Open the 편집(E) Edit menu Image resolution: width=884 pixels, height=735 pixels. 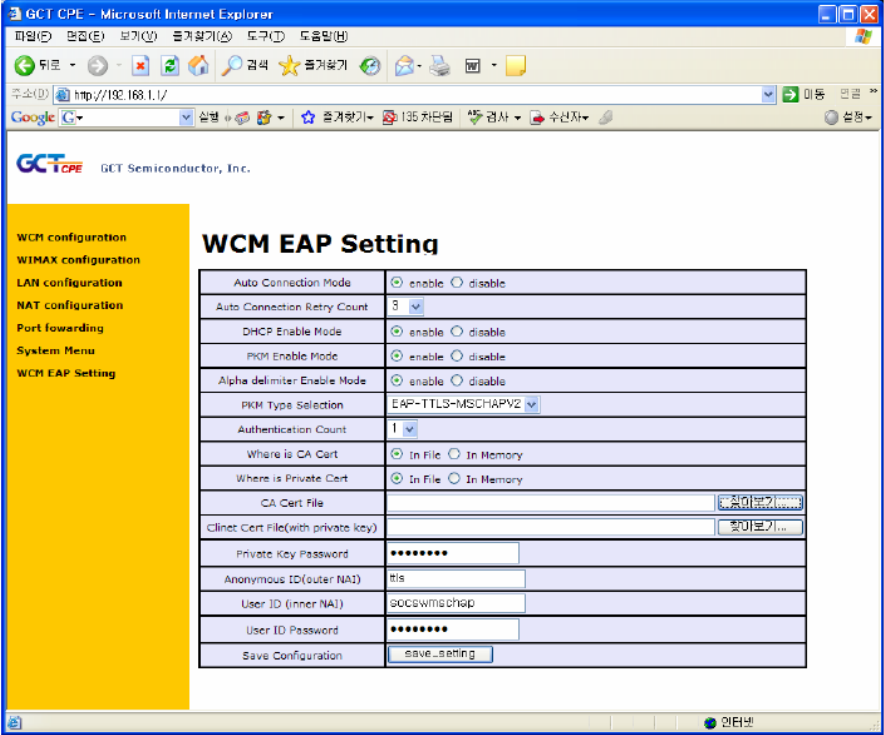coord(85,37)
